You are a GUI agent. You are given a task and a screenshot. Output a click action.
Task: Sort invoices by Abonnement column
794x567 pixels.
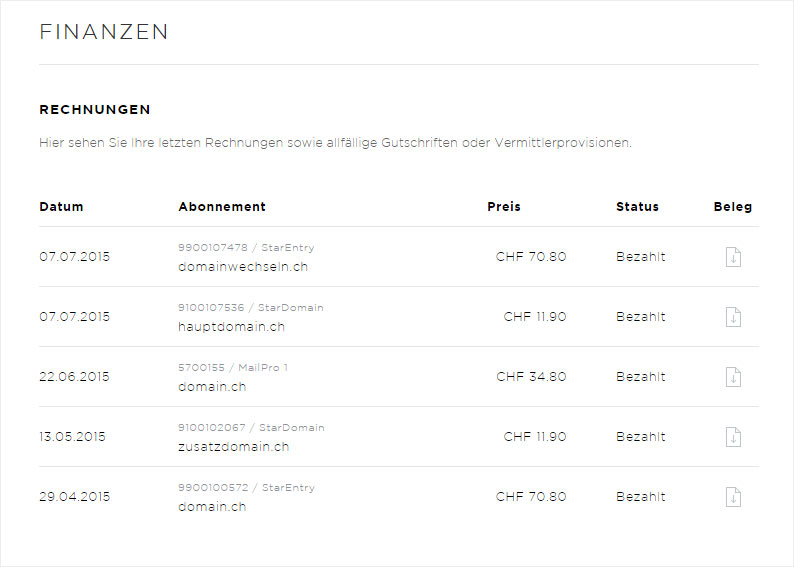[222, 207]
